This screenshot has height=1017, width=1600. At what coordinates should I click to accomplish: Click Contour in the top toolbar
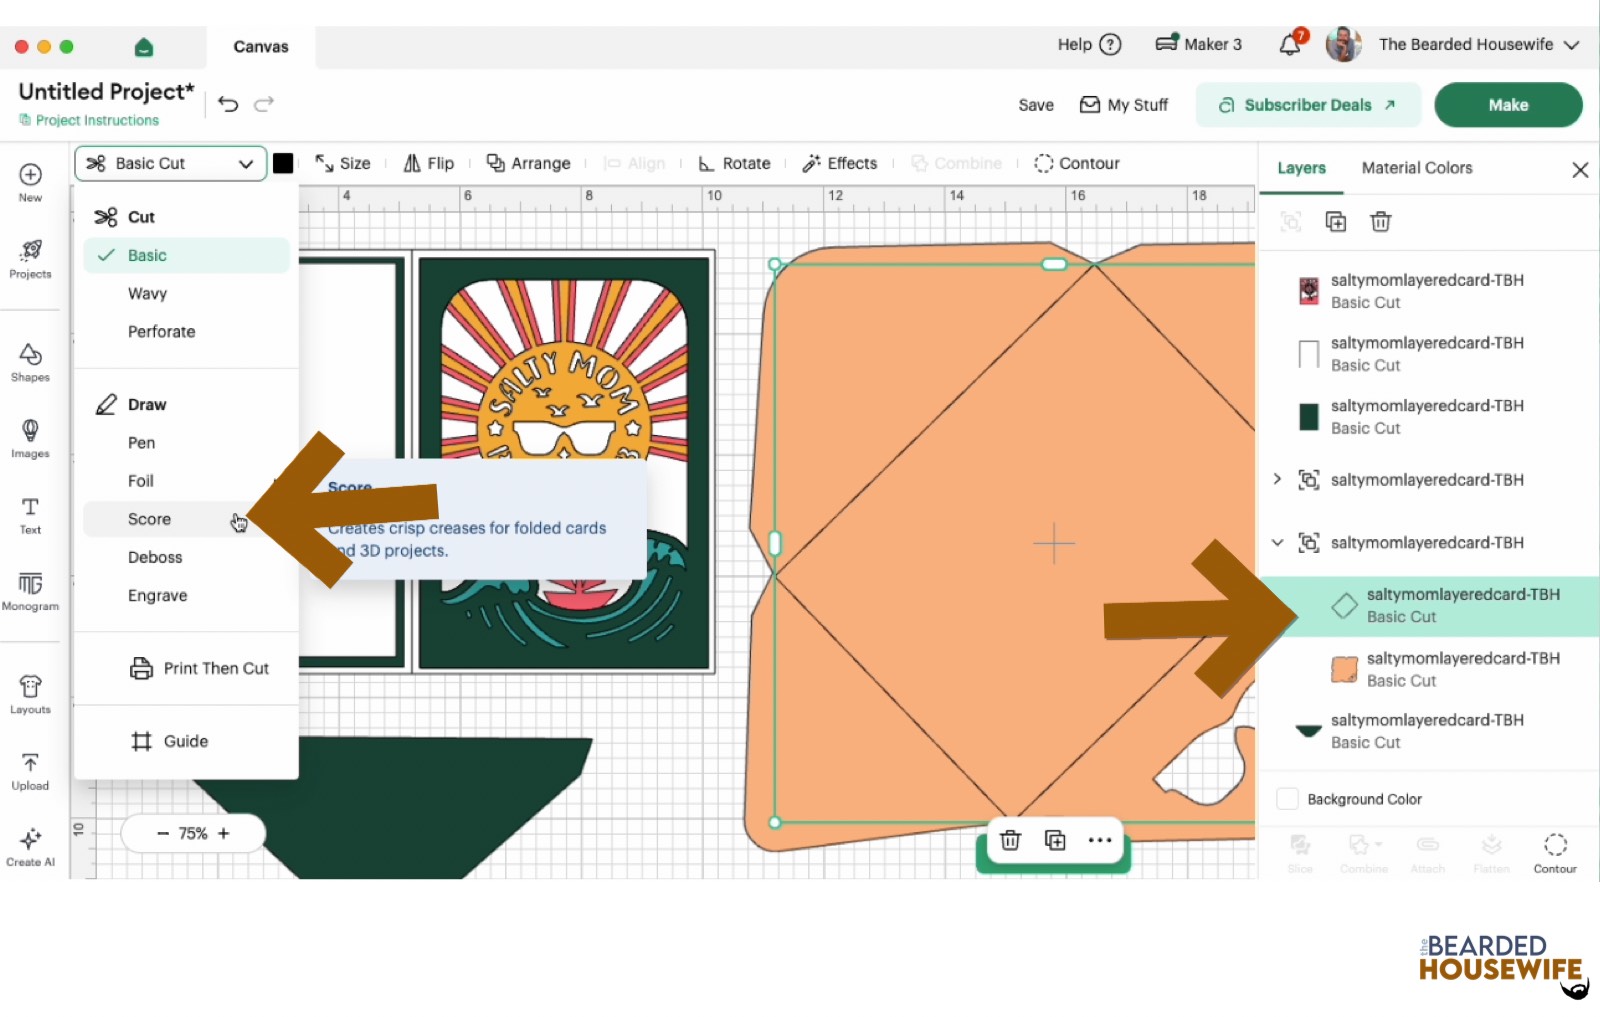pyautogui.click(x=1077, y=163)
